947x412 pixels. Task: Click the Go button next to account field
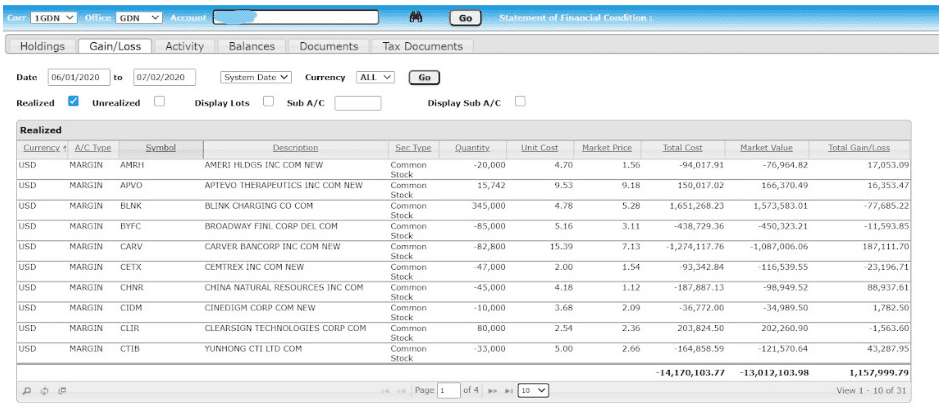pos(465,18)
